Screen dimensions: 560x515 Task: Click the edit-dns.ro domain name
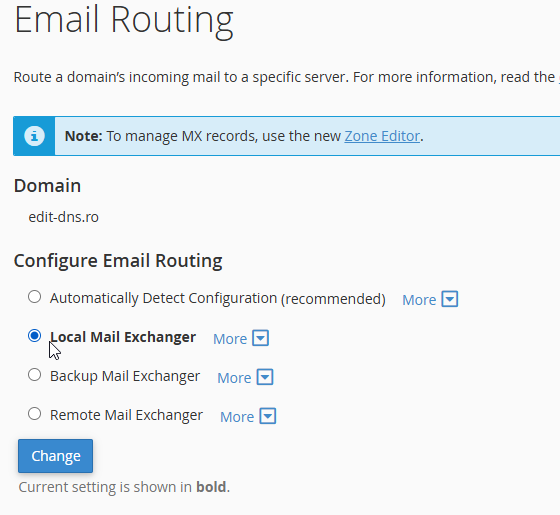point(64,217)
